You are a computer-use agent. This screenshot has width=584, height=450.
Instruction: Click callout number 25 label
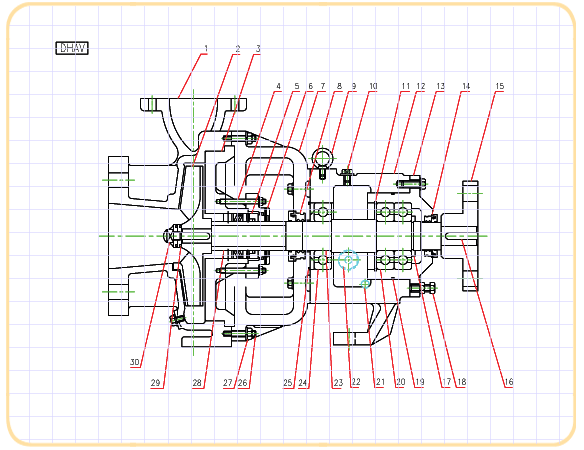click(x=288, y=383)
